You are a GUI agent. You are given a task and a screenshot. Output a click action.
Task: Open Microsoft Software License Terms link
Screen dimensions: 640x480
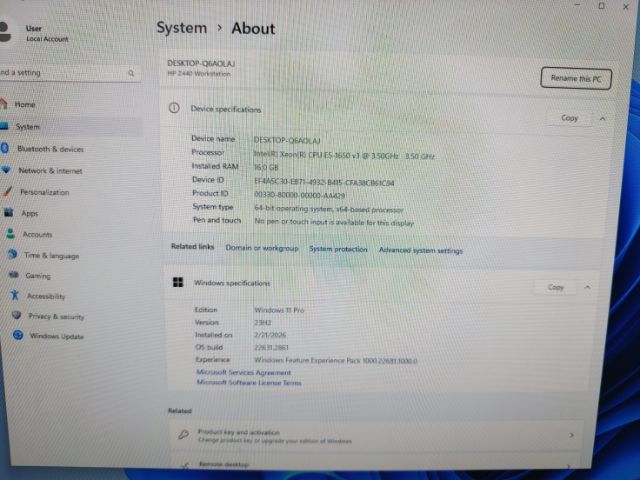click(249, 382)
